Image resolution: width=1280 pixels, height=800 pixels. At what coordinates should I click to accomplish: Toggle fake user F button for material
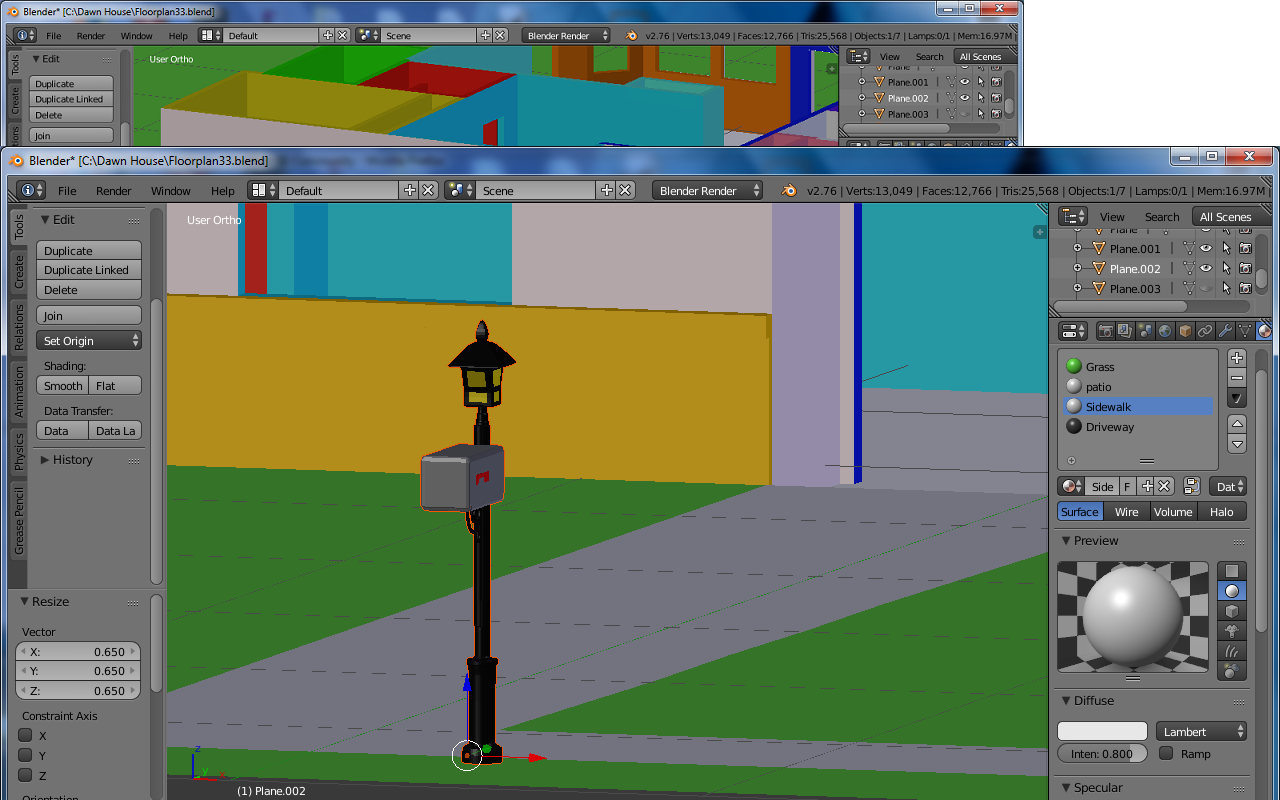[x=1127, y=486]
